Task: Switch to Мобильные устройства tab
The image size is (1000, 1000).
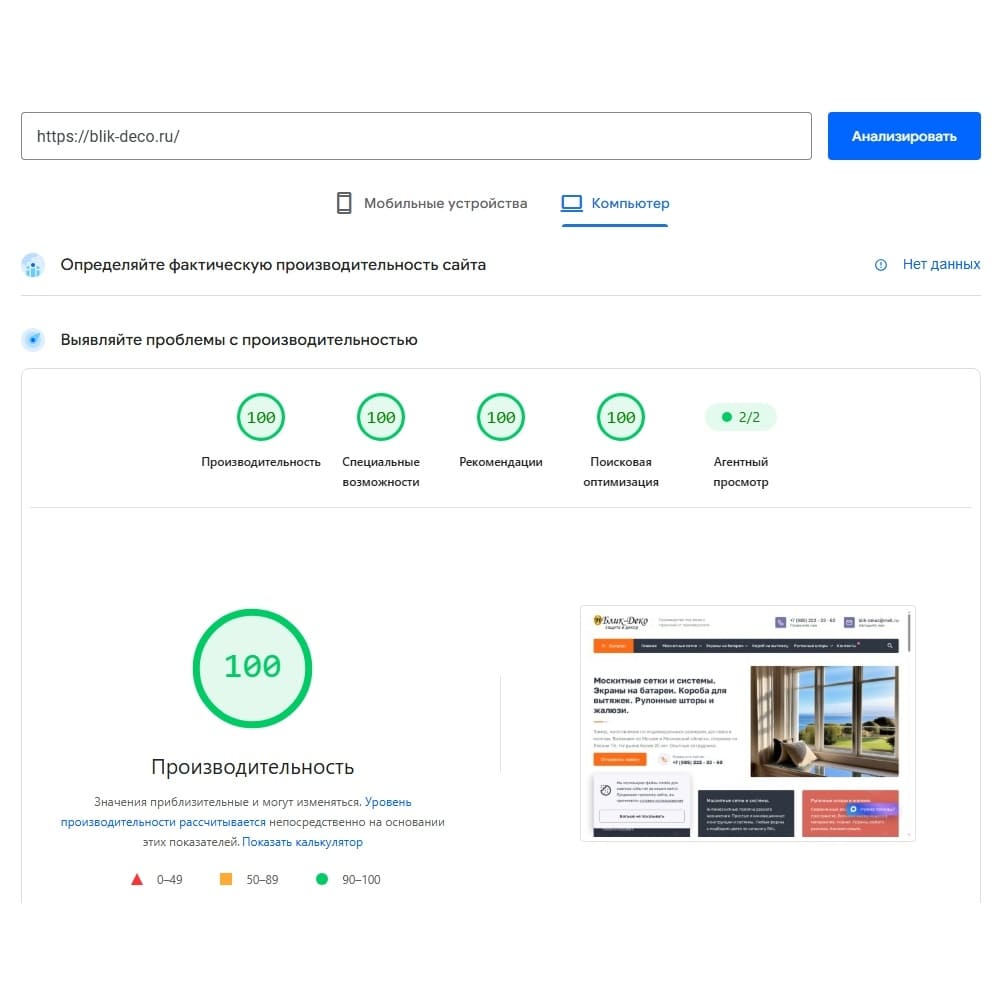Action: [432, 203]
